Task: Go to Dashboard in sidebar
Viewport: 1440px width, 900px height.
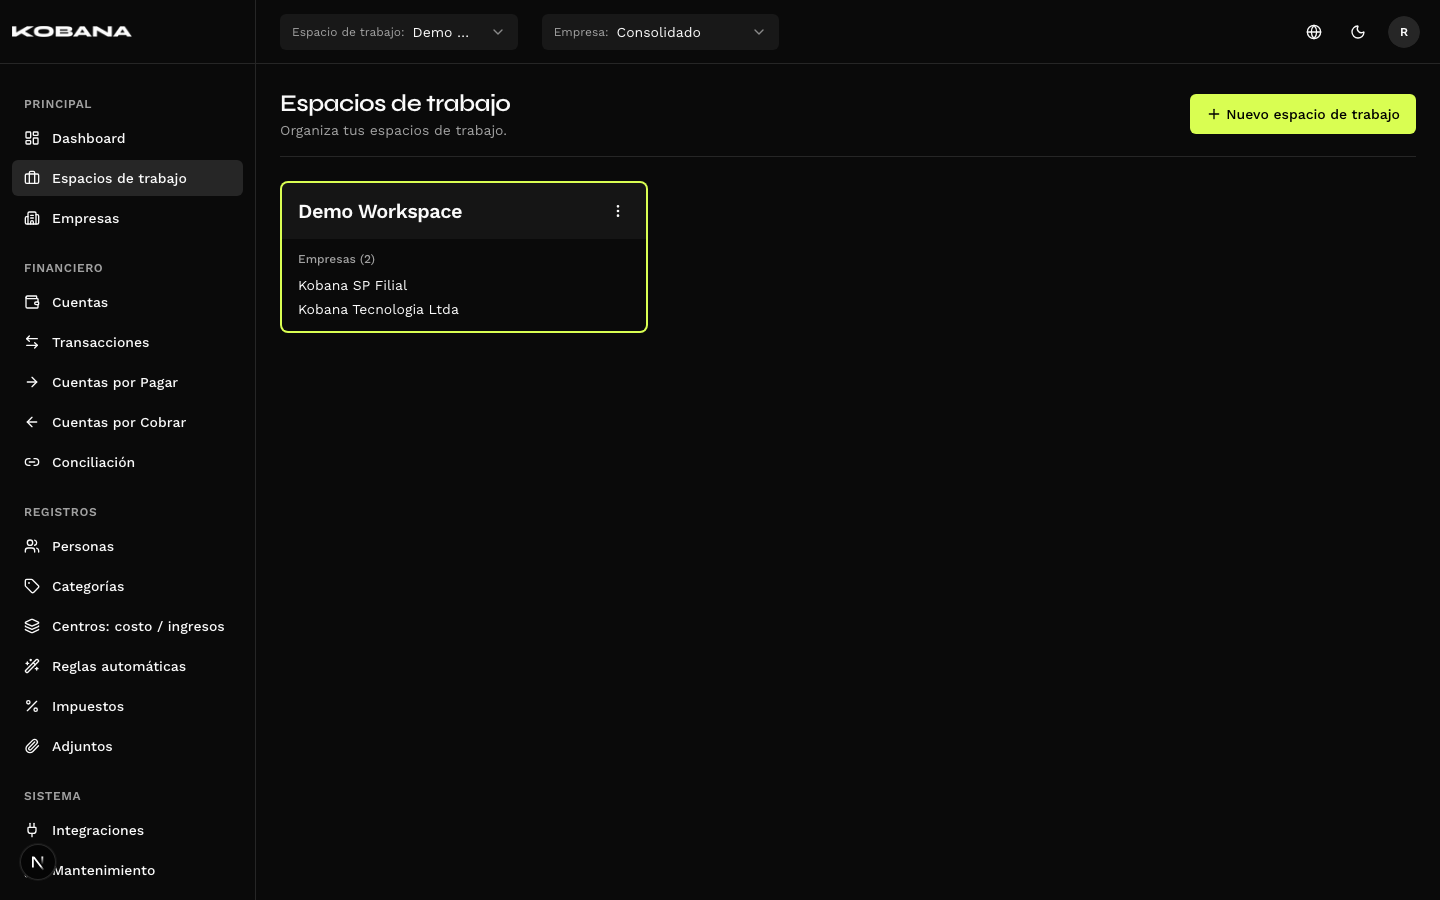Action: click(127, 138)
